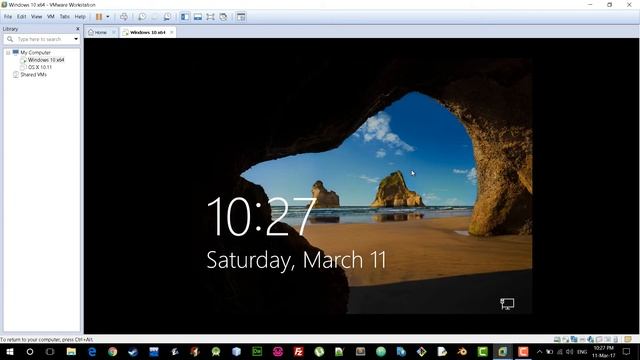Open the VM menu
This screenshot has height=360, width=640.
coord(51,17)
